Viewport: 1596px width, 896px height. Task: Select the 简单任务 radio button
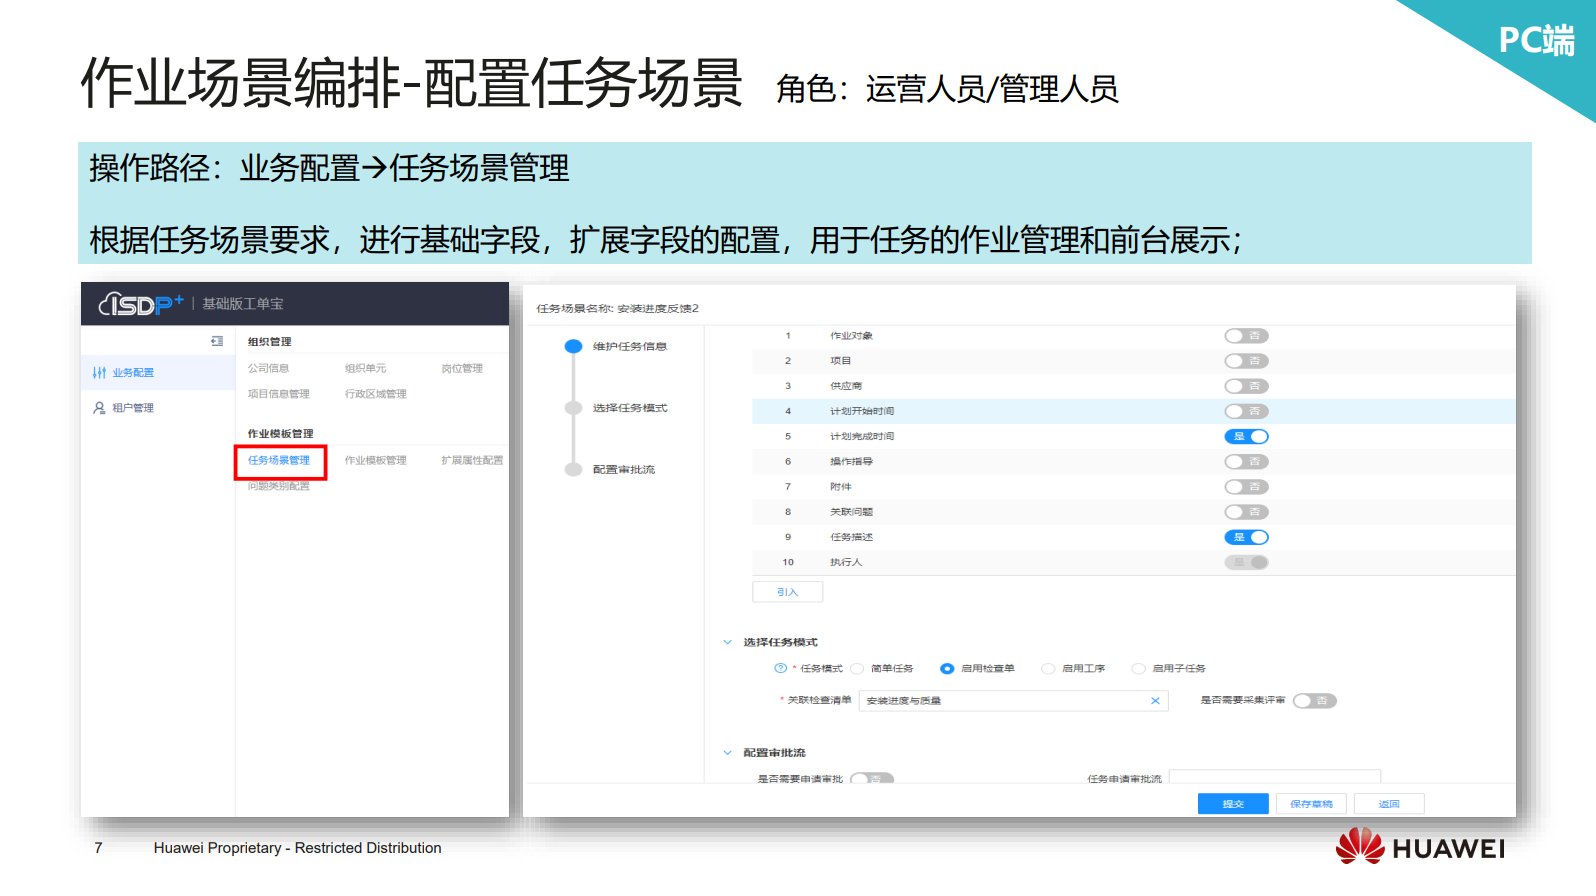pyautogui.click(x=857, y=669)
